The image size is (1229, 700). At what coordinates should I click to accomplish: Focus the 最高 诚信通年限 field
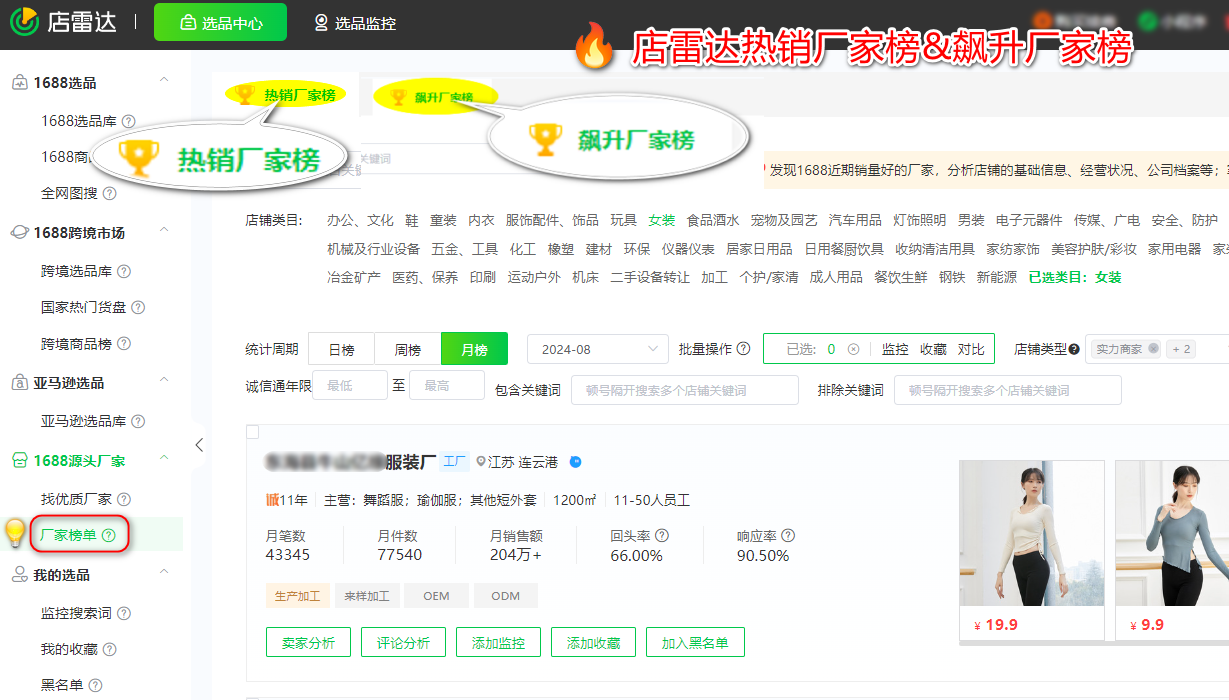(446, 385)
